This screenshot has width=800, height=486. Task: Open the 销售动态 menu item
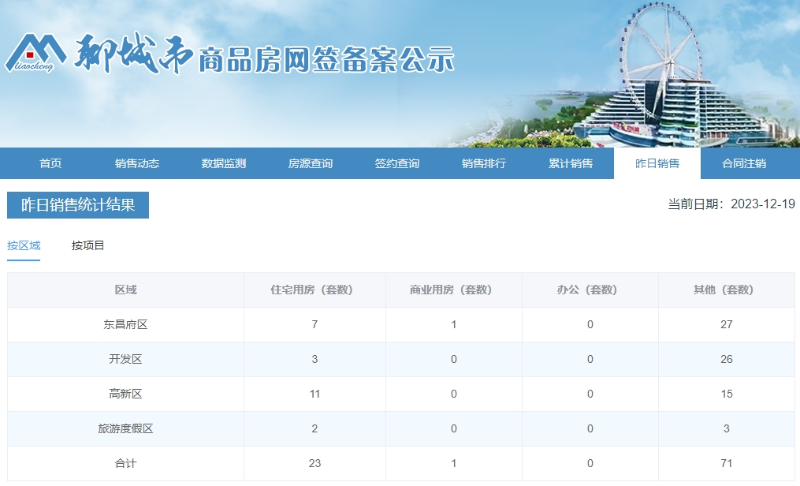coord(137,164)
